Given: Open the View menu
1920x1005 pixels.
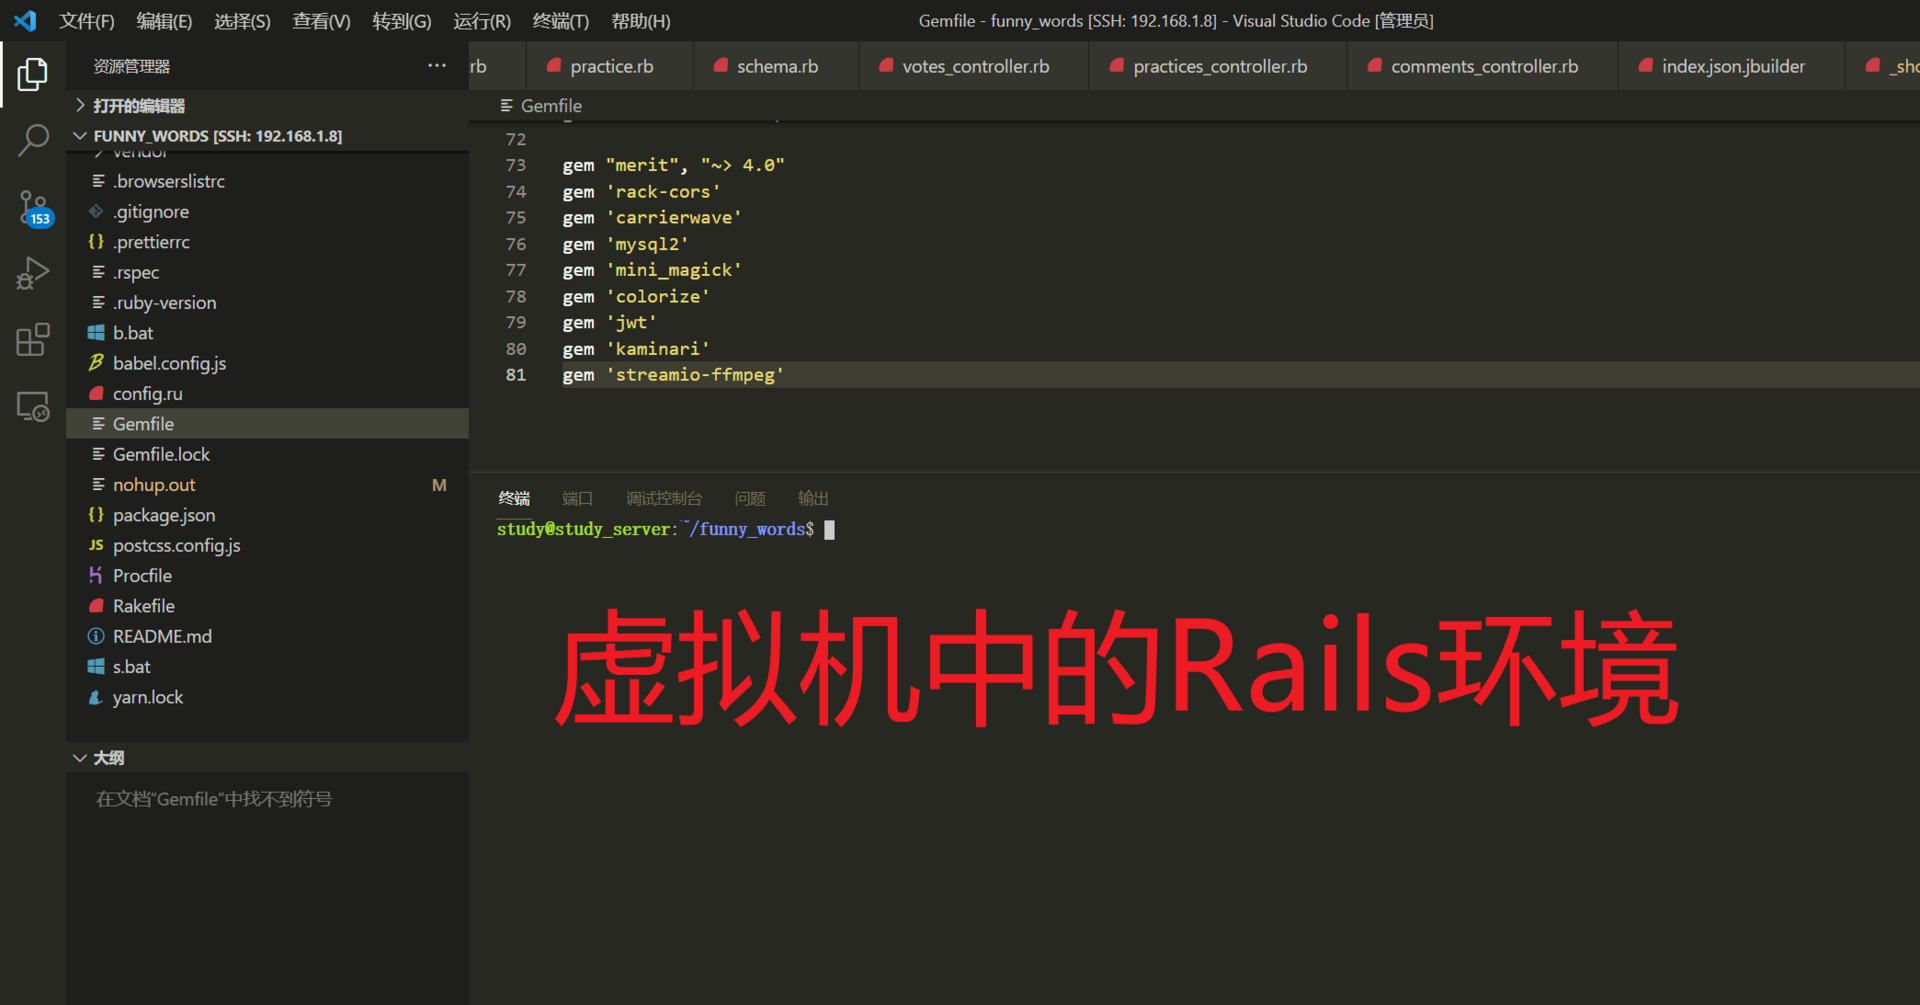Looking at the screenshot, I should pyautogui.click(x=321, y=21).
